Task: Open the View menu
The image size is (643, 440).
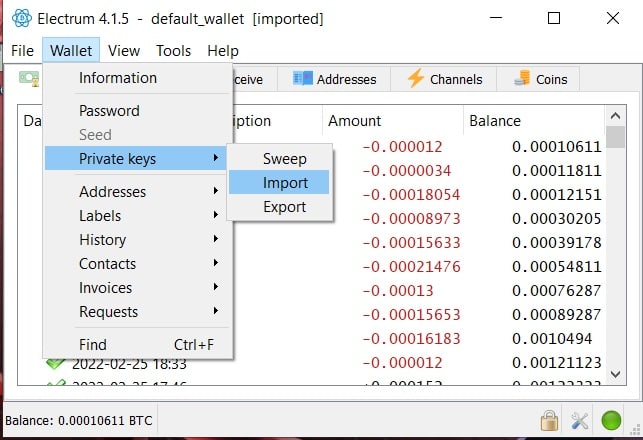Action: (x=124, y=51)
